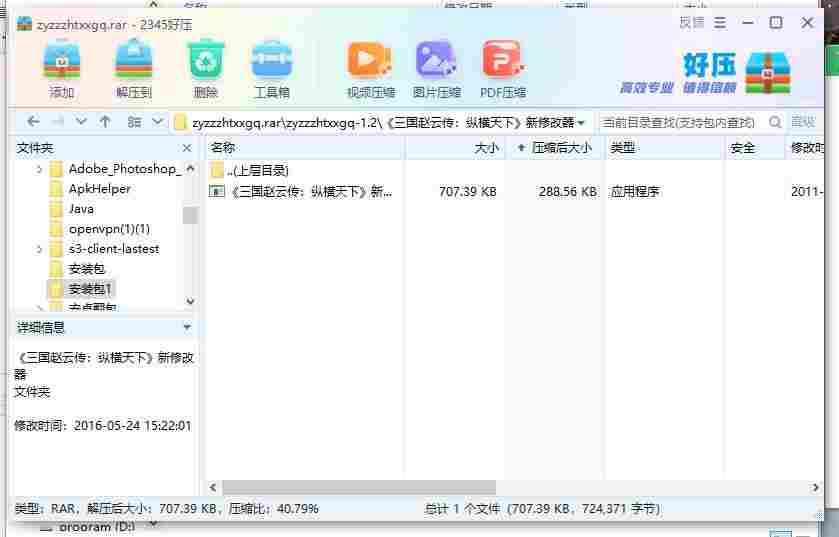Open the PDF压缩 compression tool
The height and width of the screenshot is (537, 839).
(503, 70)
